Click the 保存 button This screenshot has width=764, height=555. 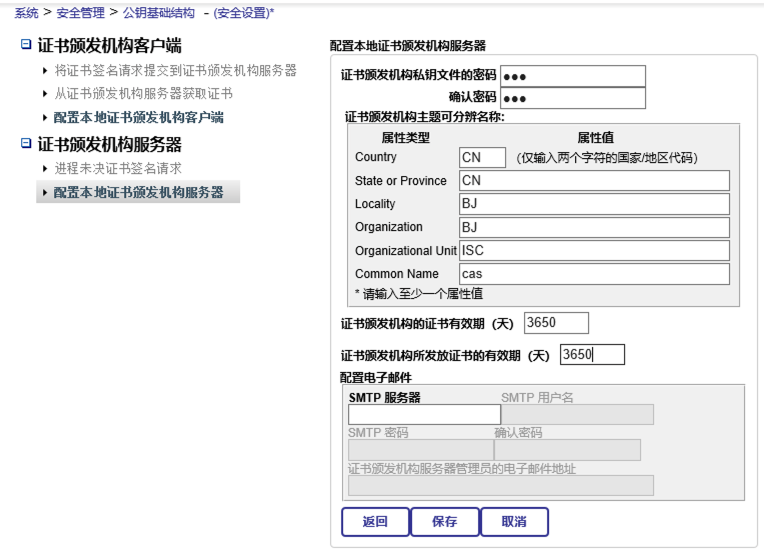click(x=444, y=522)
